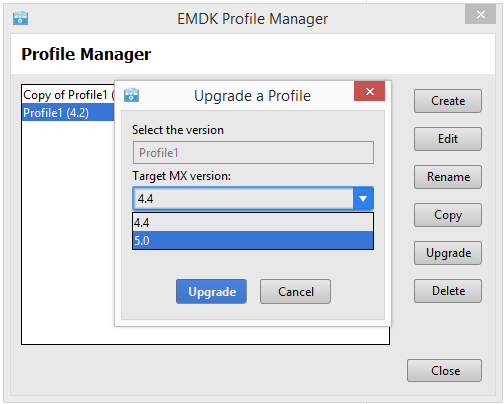Viewport: 504px width, 404px height.
Task: Click the Profile1 name text field
Action: coord(253,153)
